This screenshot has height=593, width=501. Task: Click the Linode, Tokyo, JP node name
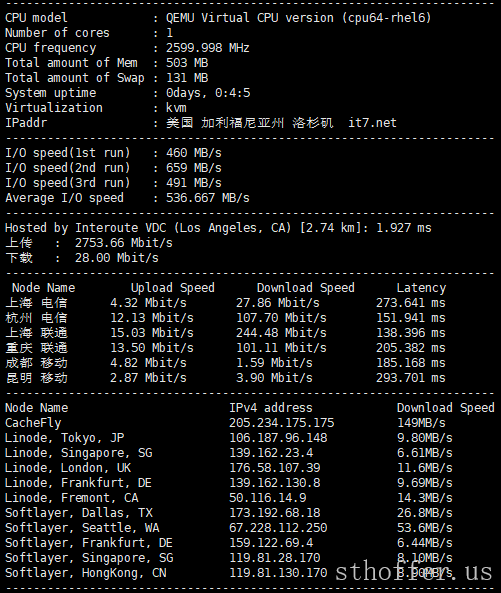[64, 438]
